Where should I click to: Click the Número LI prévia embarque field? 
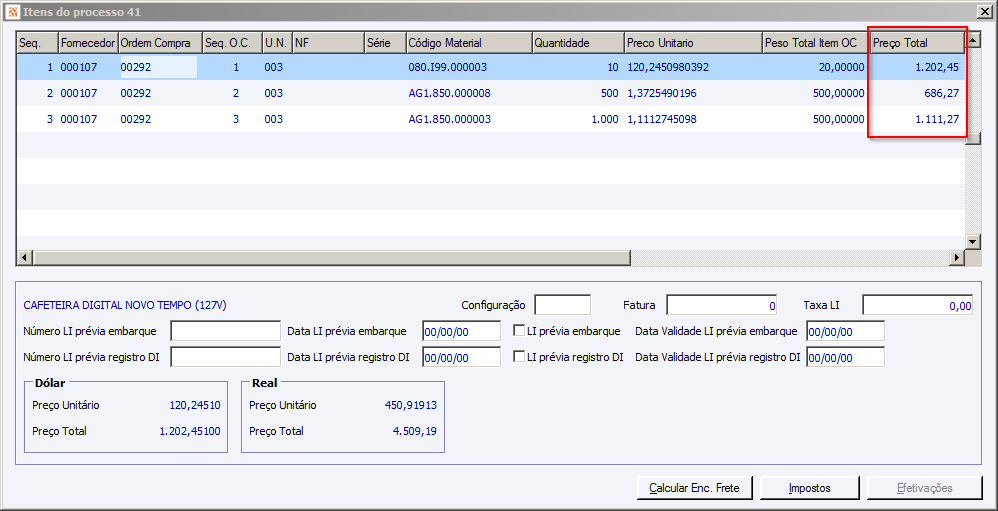click(x=225, y=331)
